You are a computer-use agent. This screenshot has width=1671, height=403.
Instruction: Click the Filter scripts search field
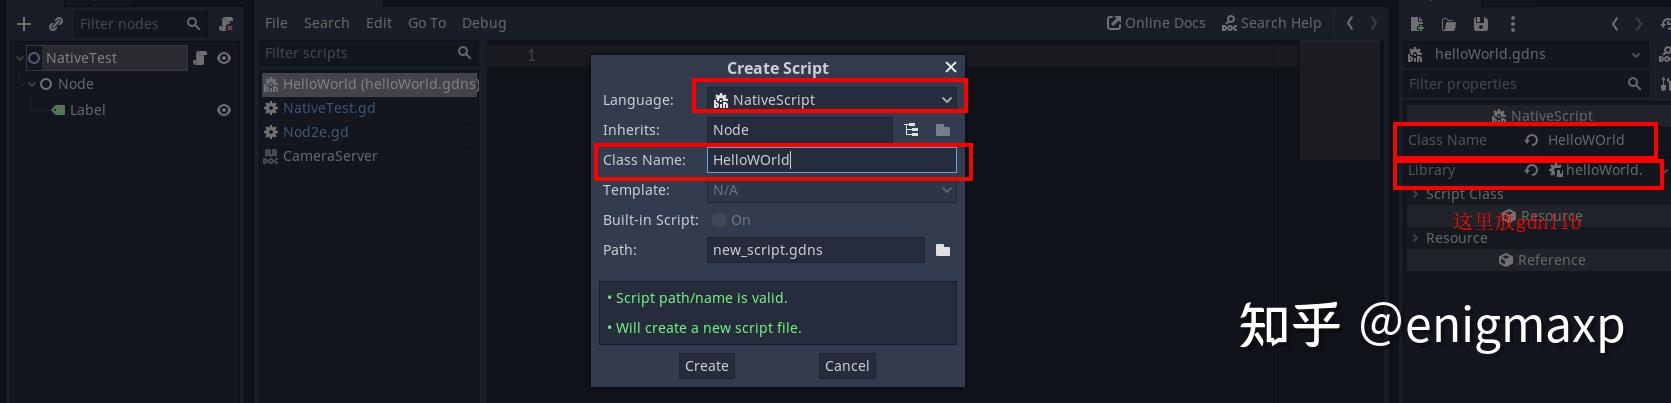point(367,52)
